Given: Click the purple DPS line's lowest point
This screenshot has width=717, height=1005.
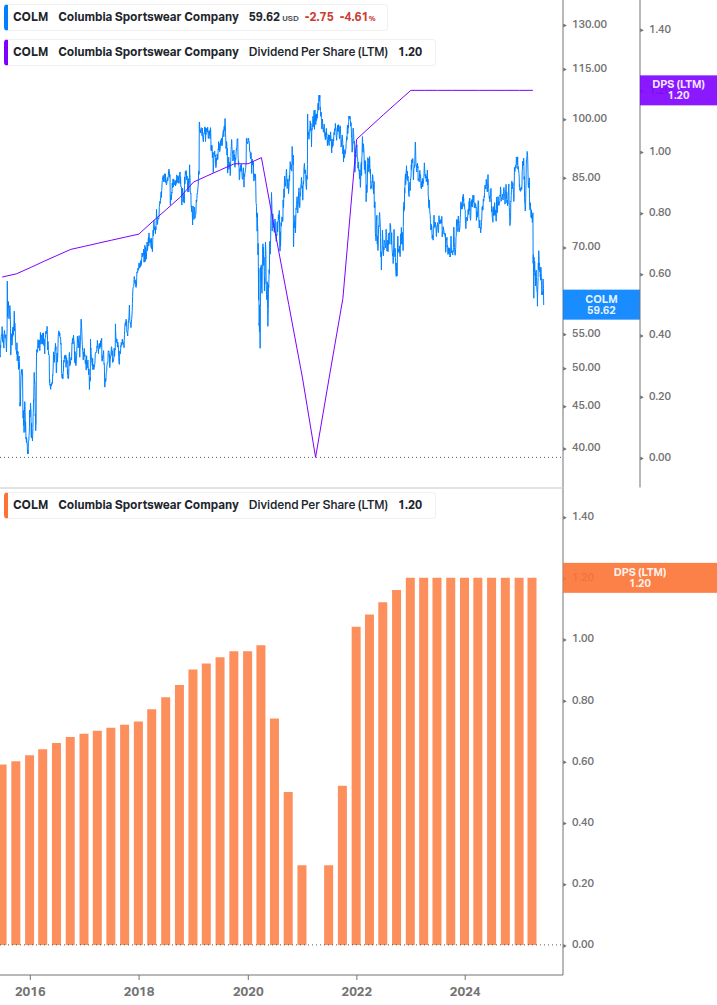Looking at the screenshot, I should (x=315, y=456).
